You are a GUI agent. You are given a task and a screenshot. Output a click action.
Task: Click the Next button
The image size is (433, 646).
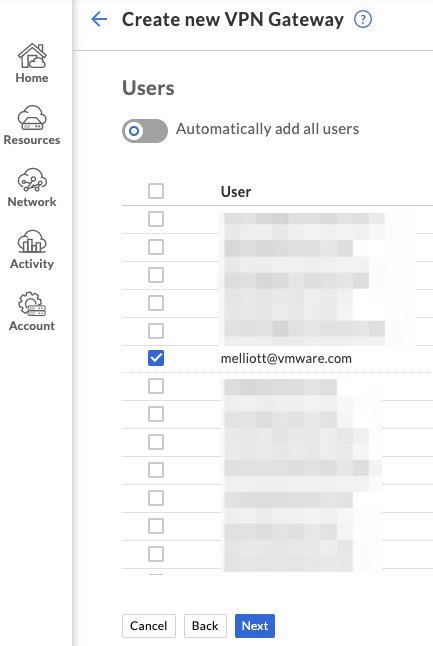point(255,626)
